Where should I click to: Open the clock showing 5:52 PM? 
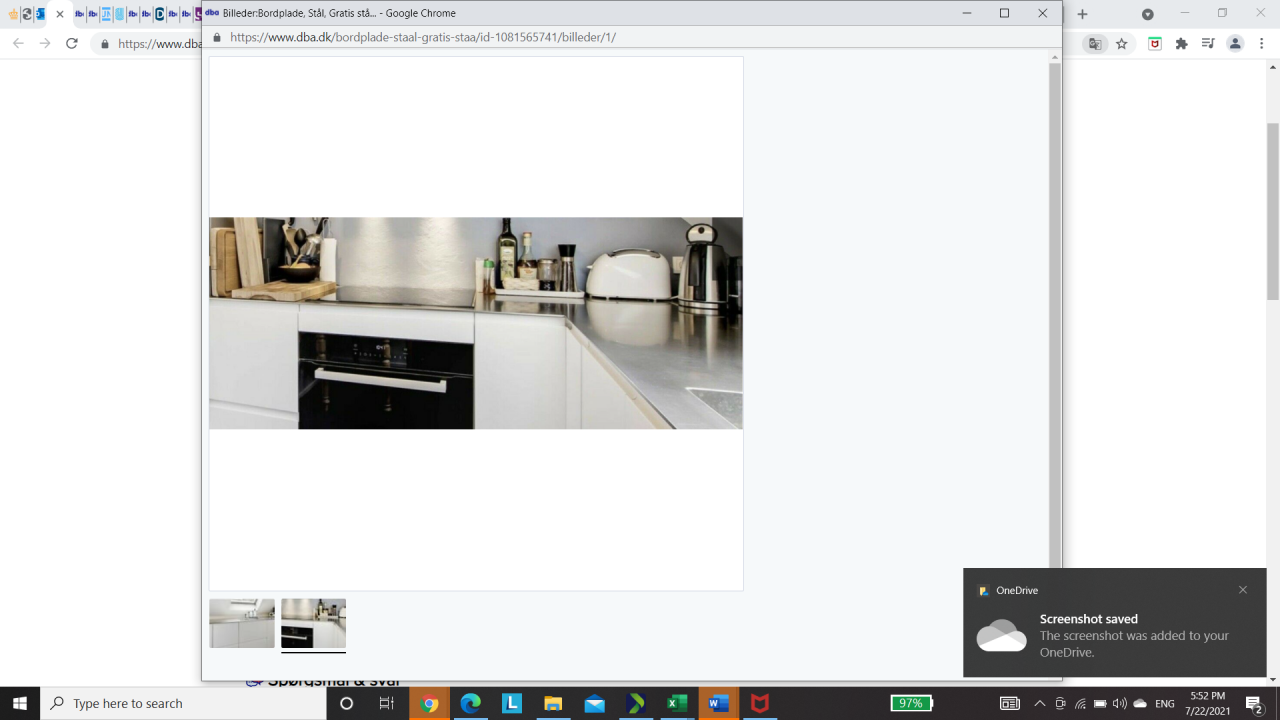pyautogui.click(x=1209, y=703)
